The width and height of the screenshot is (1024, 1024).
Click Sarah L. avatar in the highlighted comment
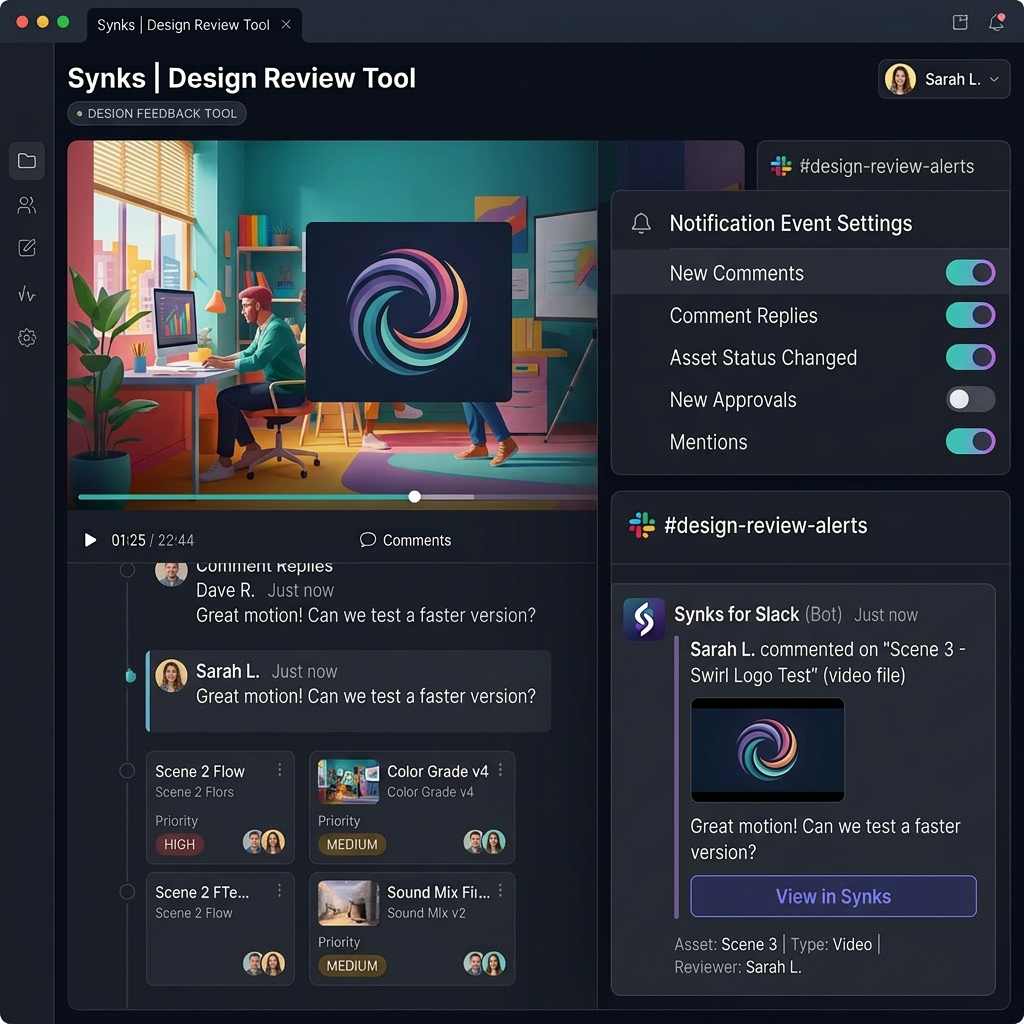pos(171,676)
